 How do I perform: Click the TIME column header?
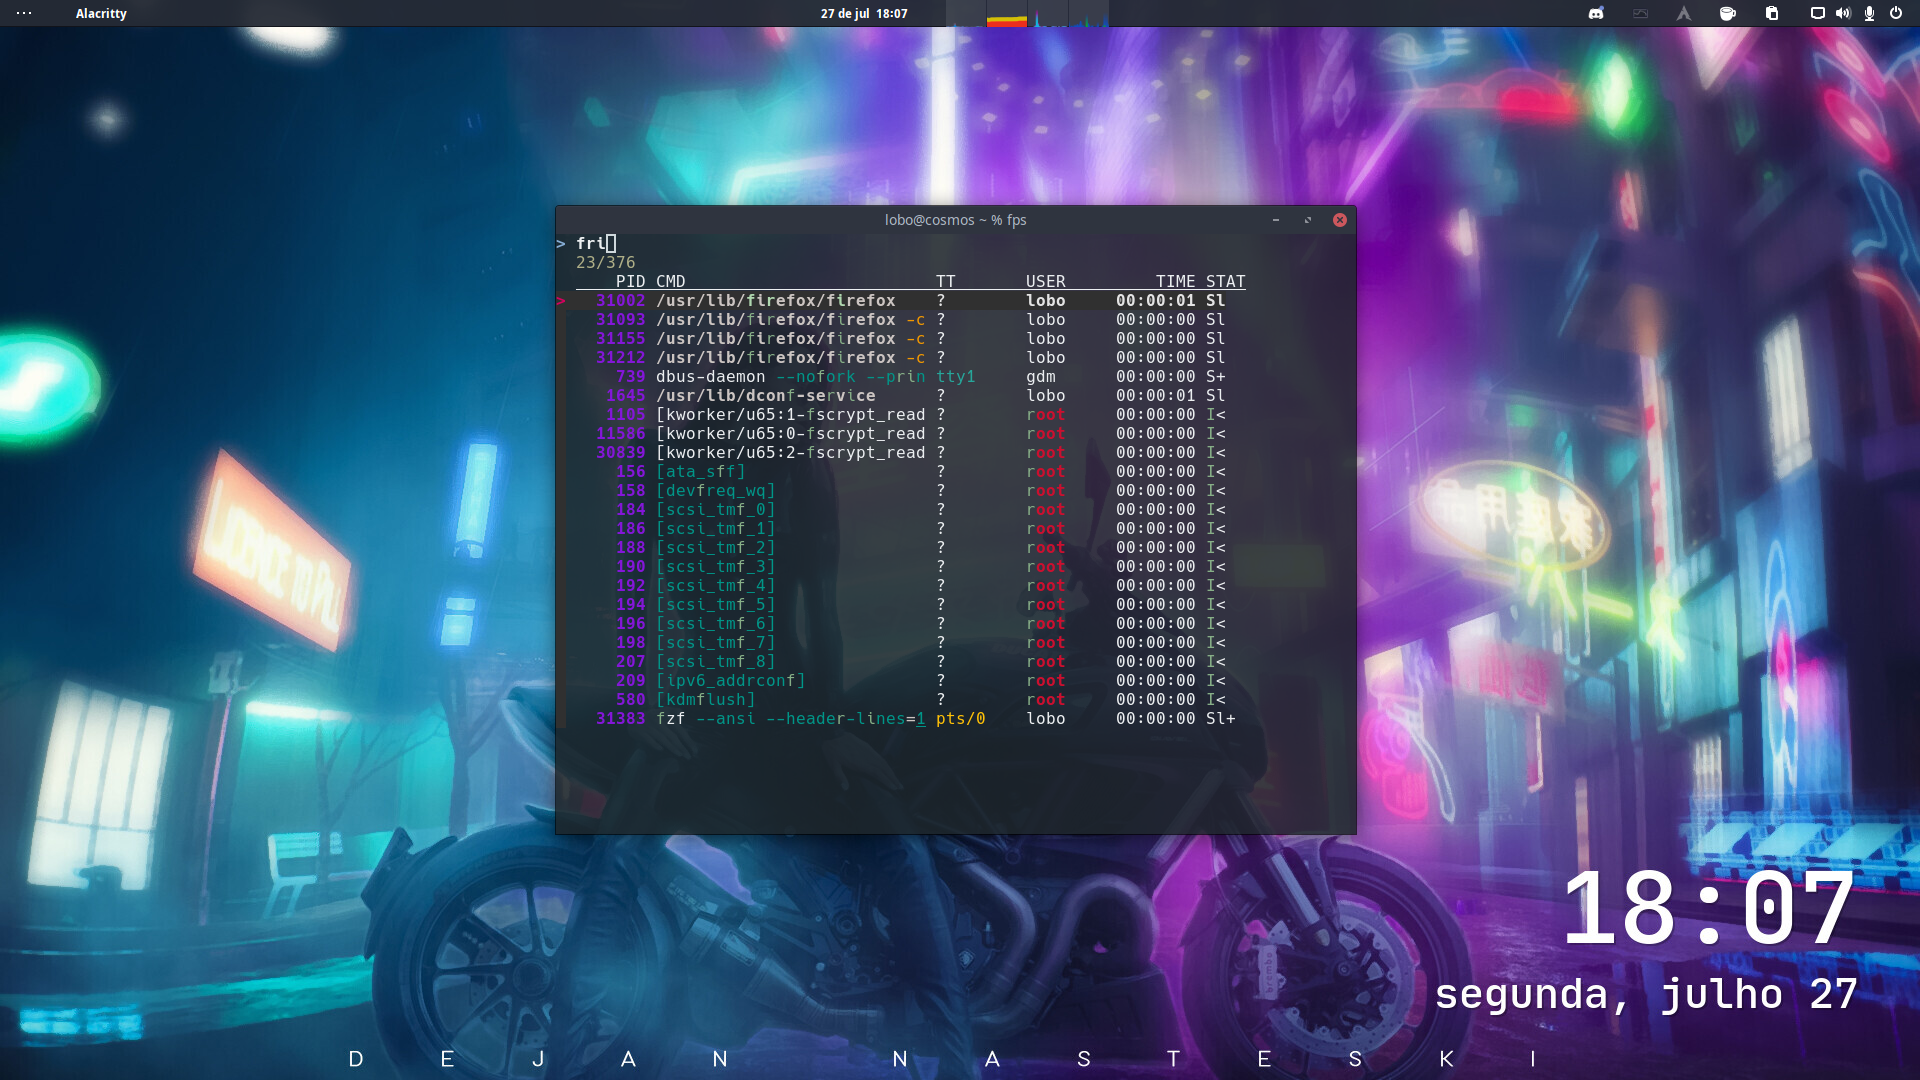[x=1175, y=281]
